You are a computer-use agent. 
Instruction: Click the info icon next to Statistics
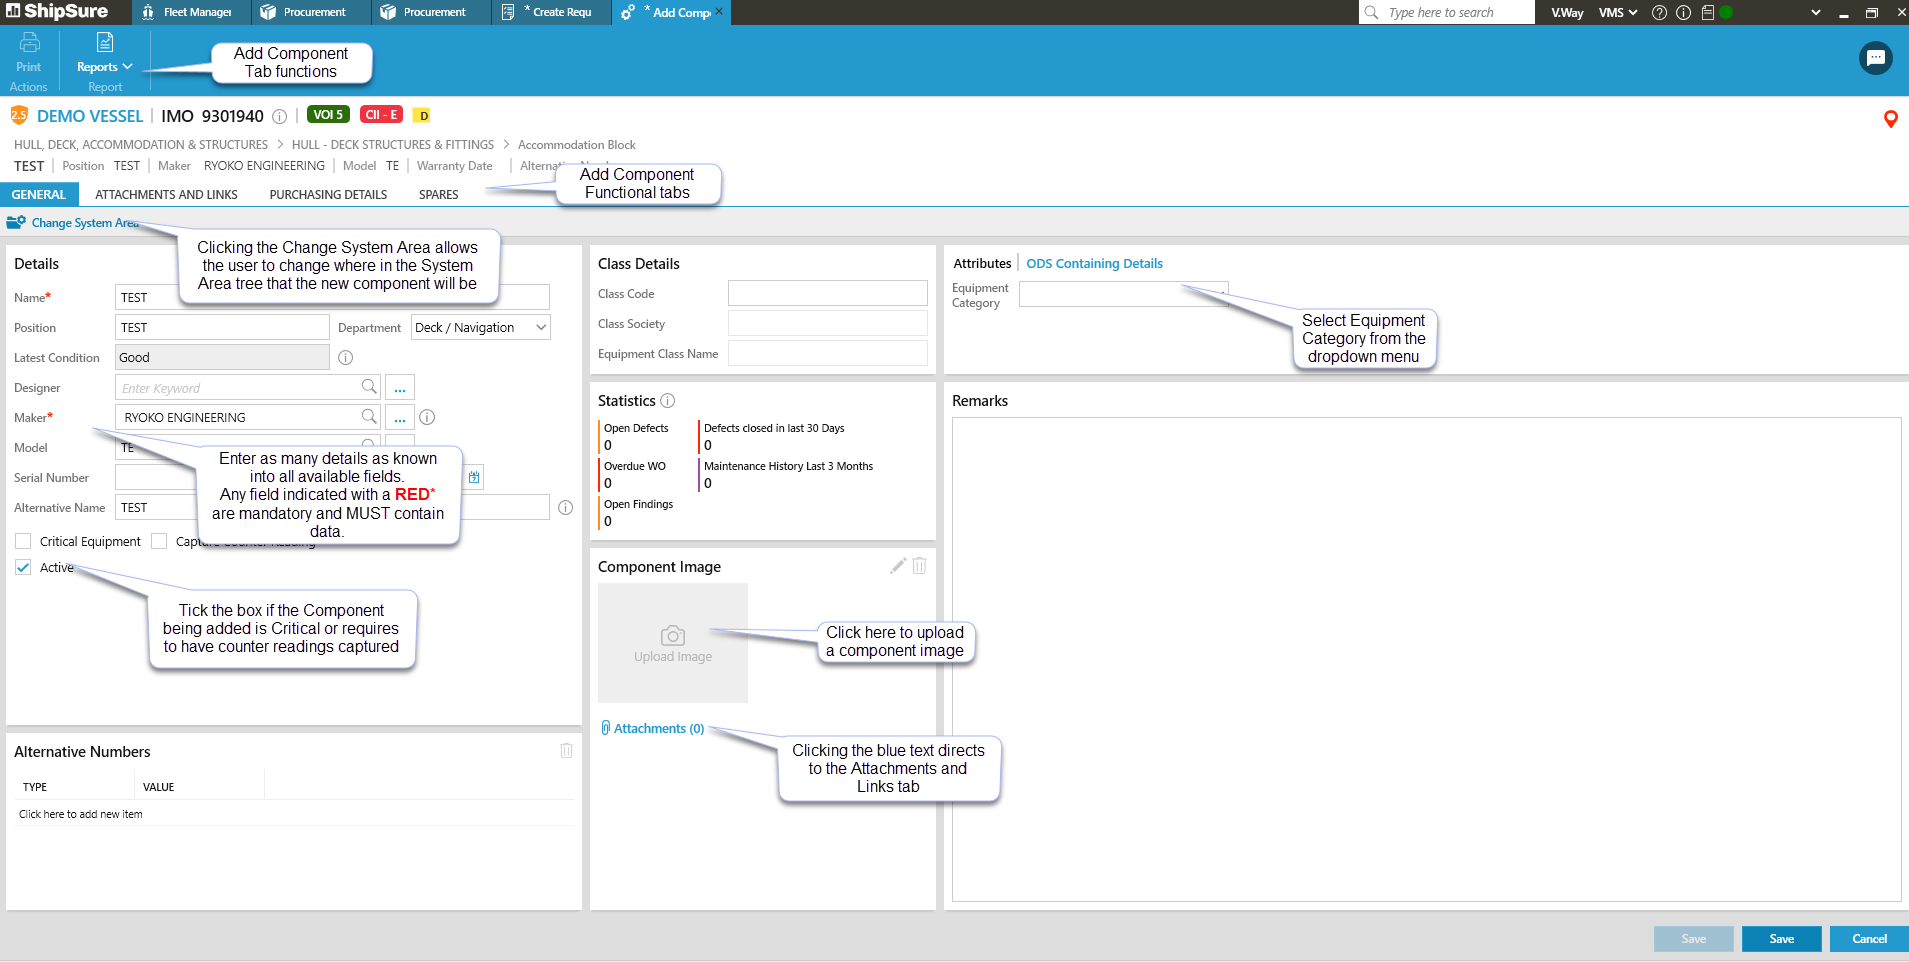click(x=668, y=401)
